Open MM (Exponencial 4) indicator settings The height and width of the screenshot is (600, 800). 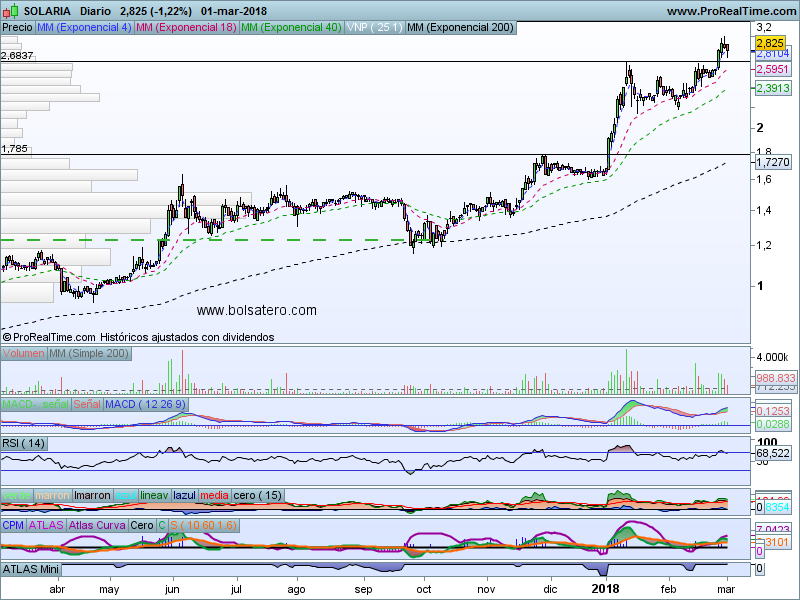click(83, 27)
